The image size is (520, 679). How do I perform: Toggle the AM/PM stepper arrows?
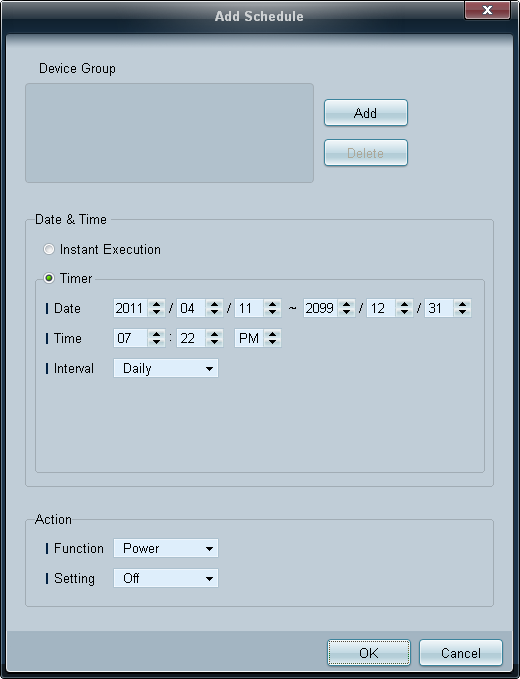[x=272, y=338]
